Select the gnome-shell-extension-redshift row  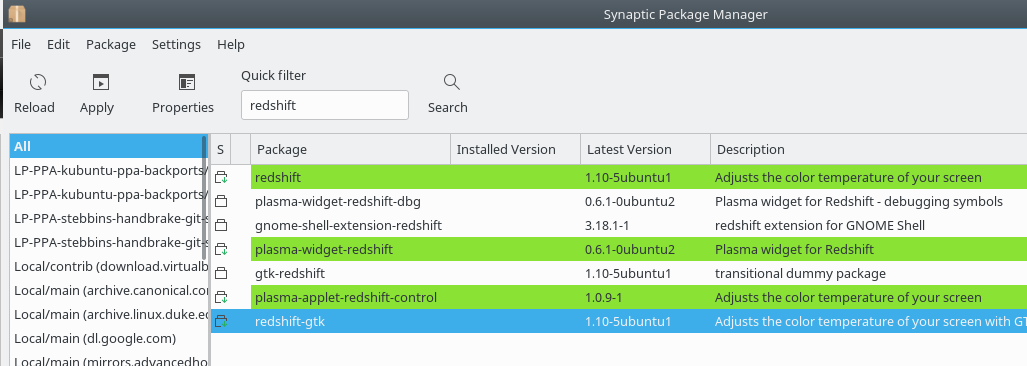pos(619,225)
